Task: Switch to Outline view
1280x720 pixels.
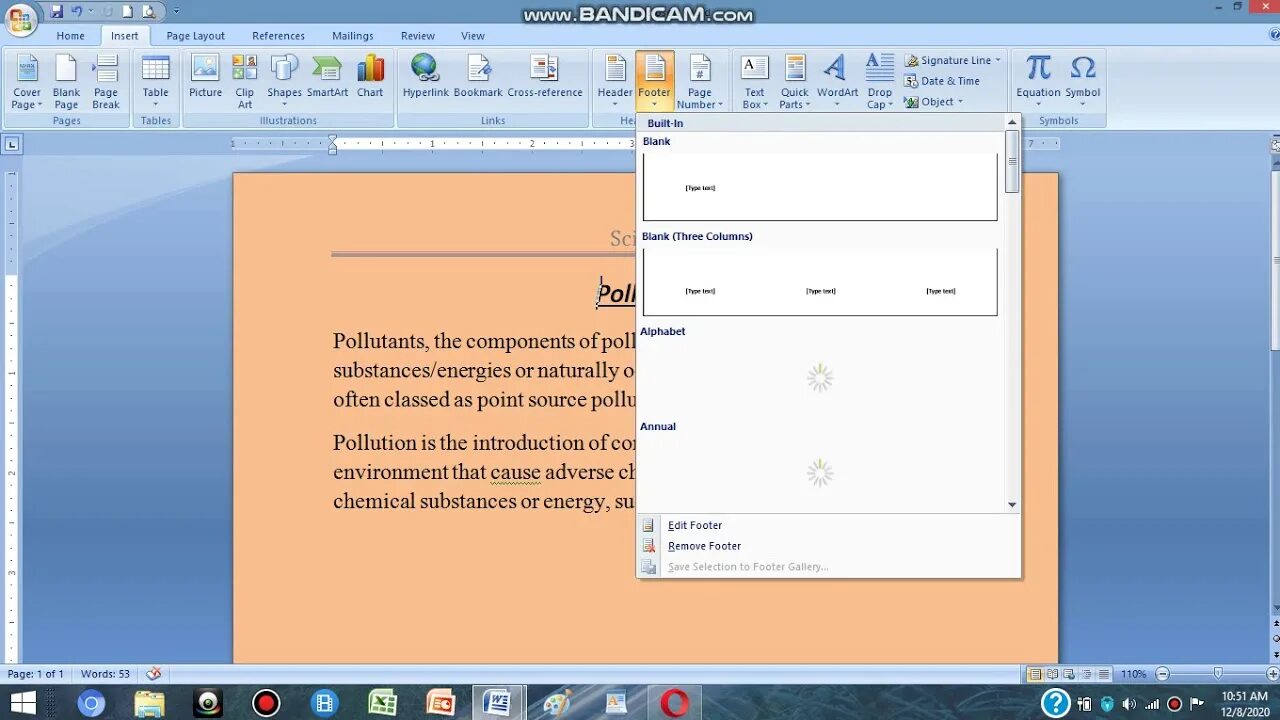Action: 1086,674
